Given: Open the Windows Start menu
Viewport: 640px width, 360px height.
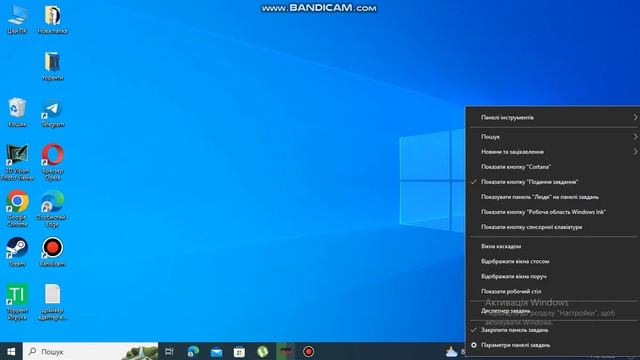Looking at the screenshot, I should (11, 351).
